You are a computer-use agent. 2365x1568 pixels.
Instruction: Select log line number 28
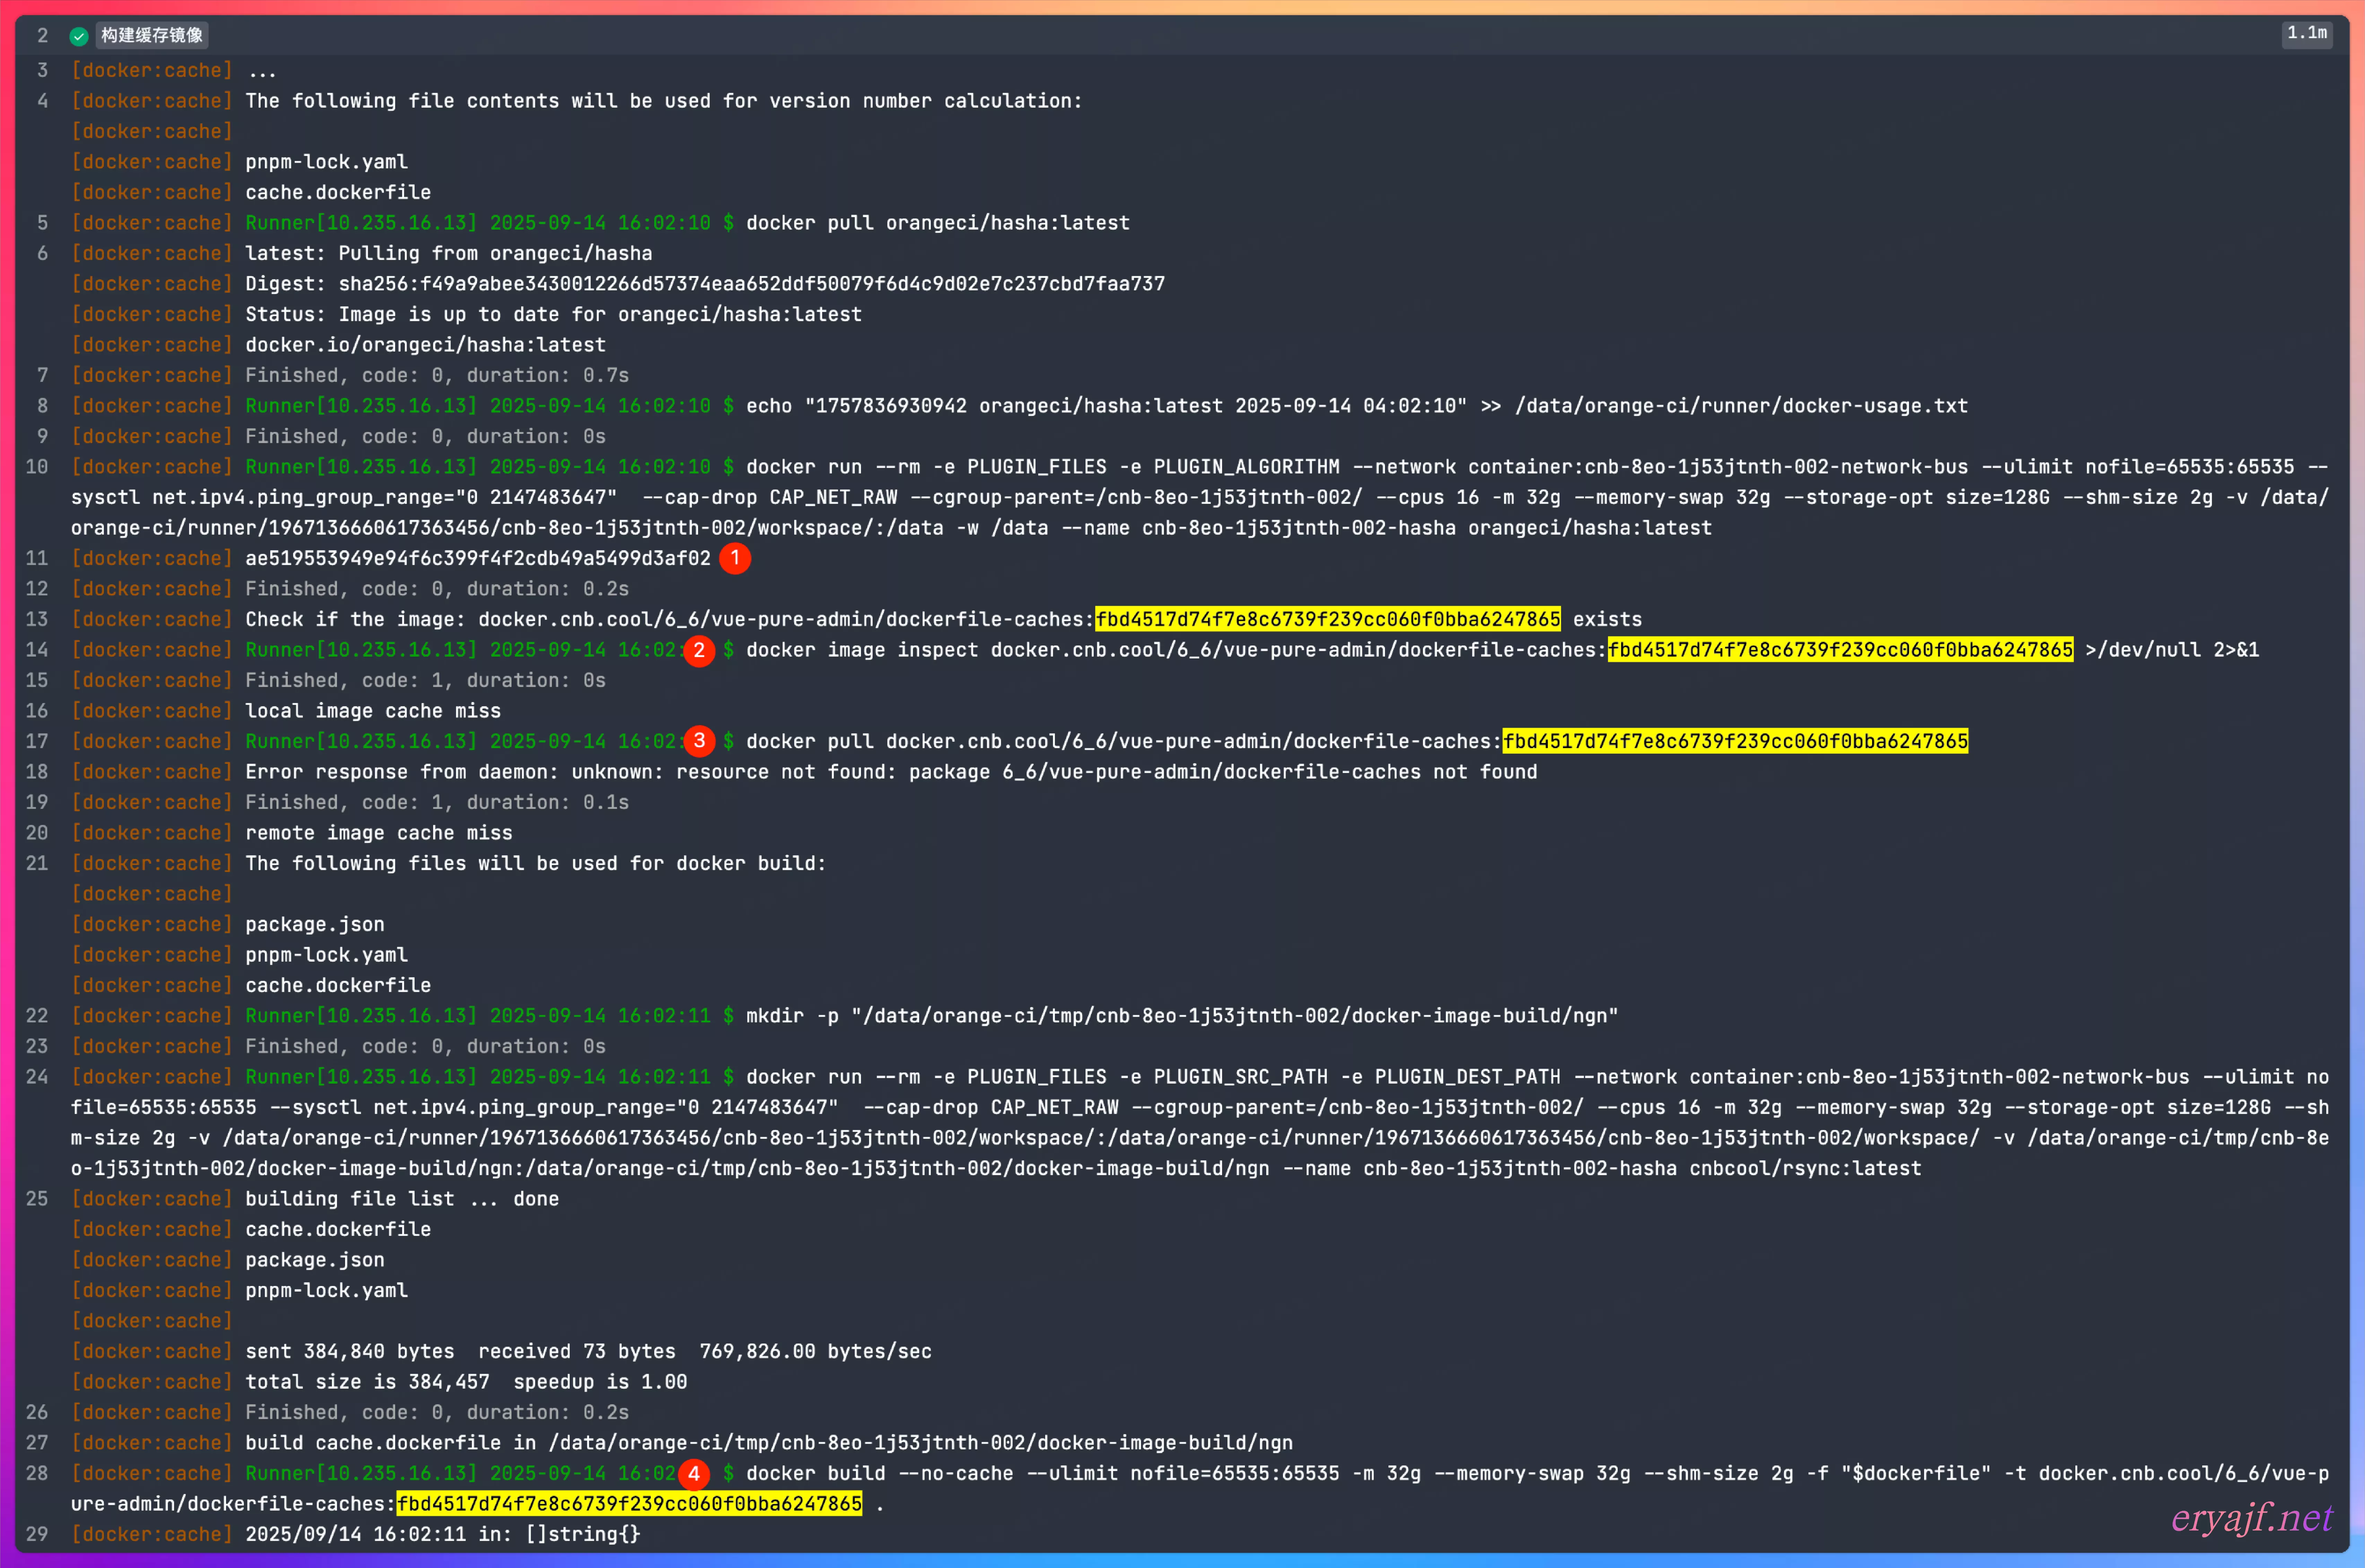point(37,1474)
